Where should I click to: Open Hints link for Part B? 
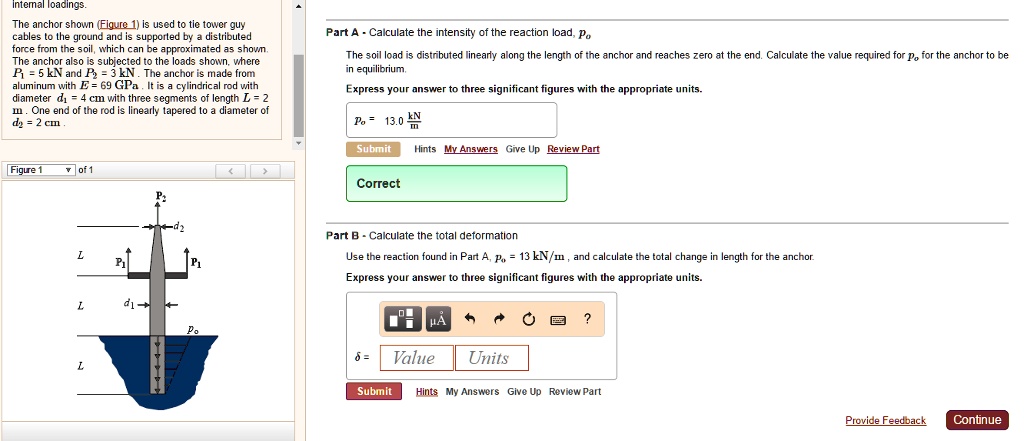click(427, 392)
